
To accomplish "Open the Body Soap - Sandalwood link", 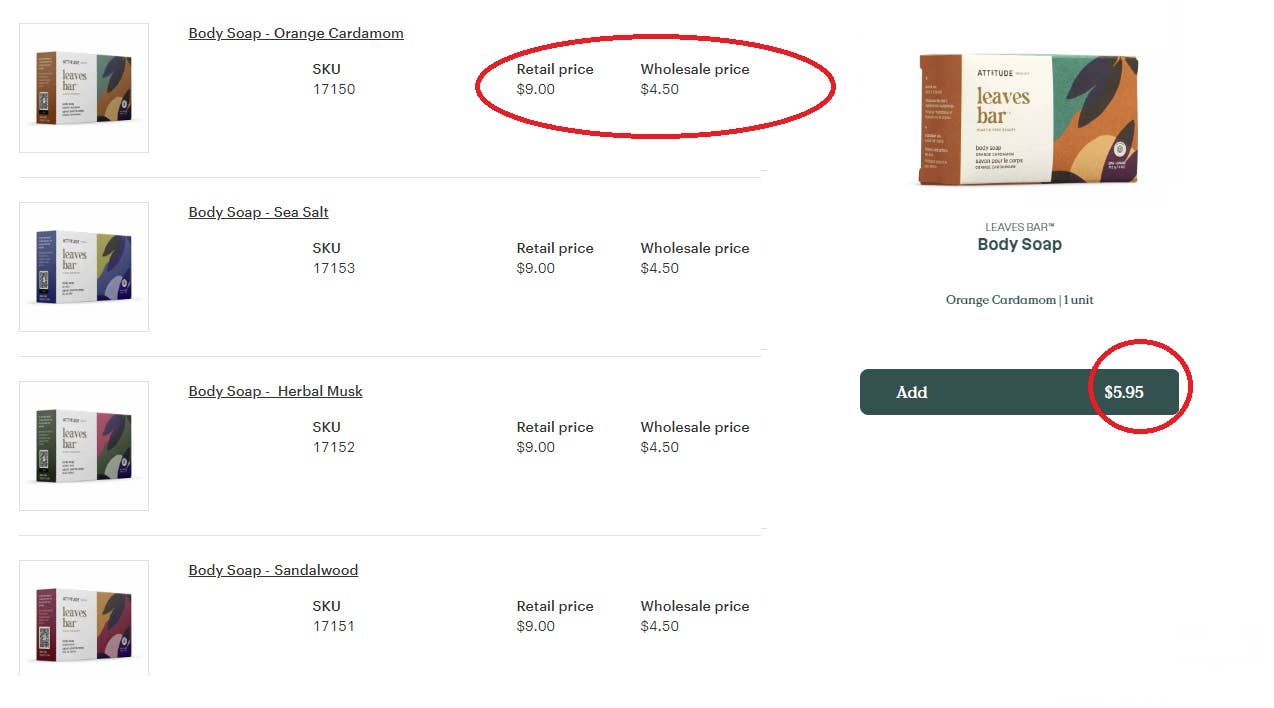I will coord(273,570).
